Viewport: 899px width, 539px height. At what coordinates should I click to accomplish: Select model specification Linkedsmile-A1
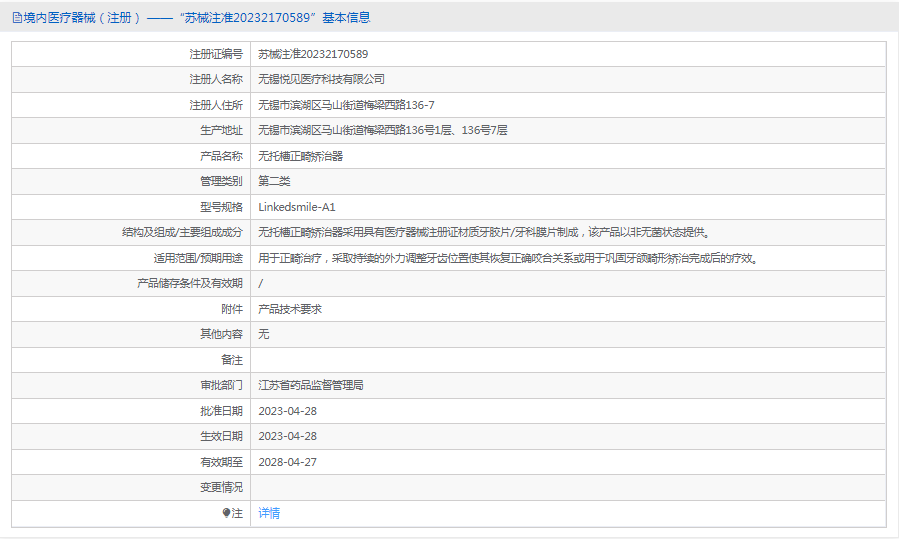[x=297, y=207]
